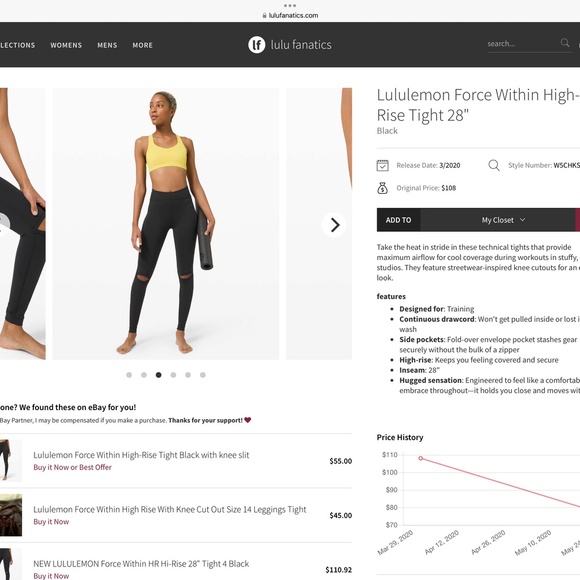The height and width of the screenshot is (580, 580).
Task: Click the release date calendar icon
Action: (x=382, y=165)
